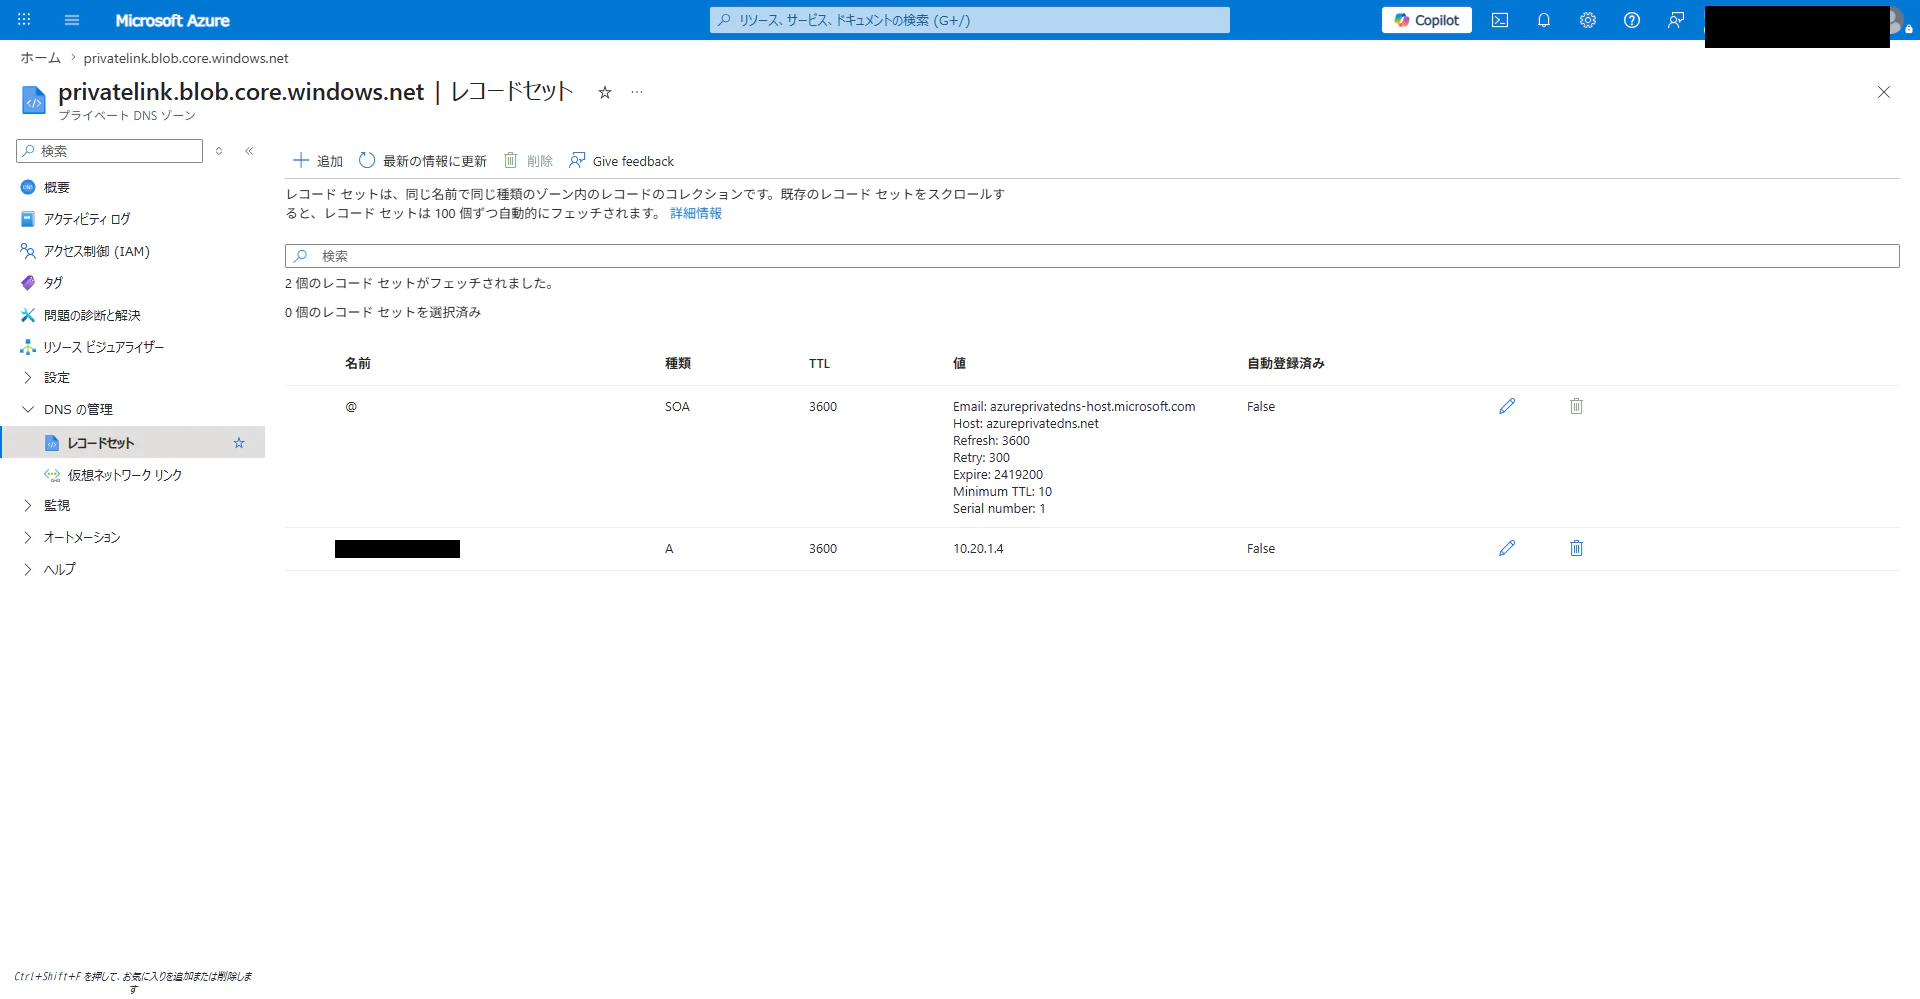The image size is (1920, 999).
Task: Edit the A record with pencil icon
Action: pos(1507,548)
